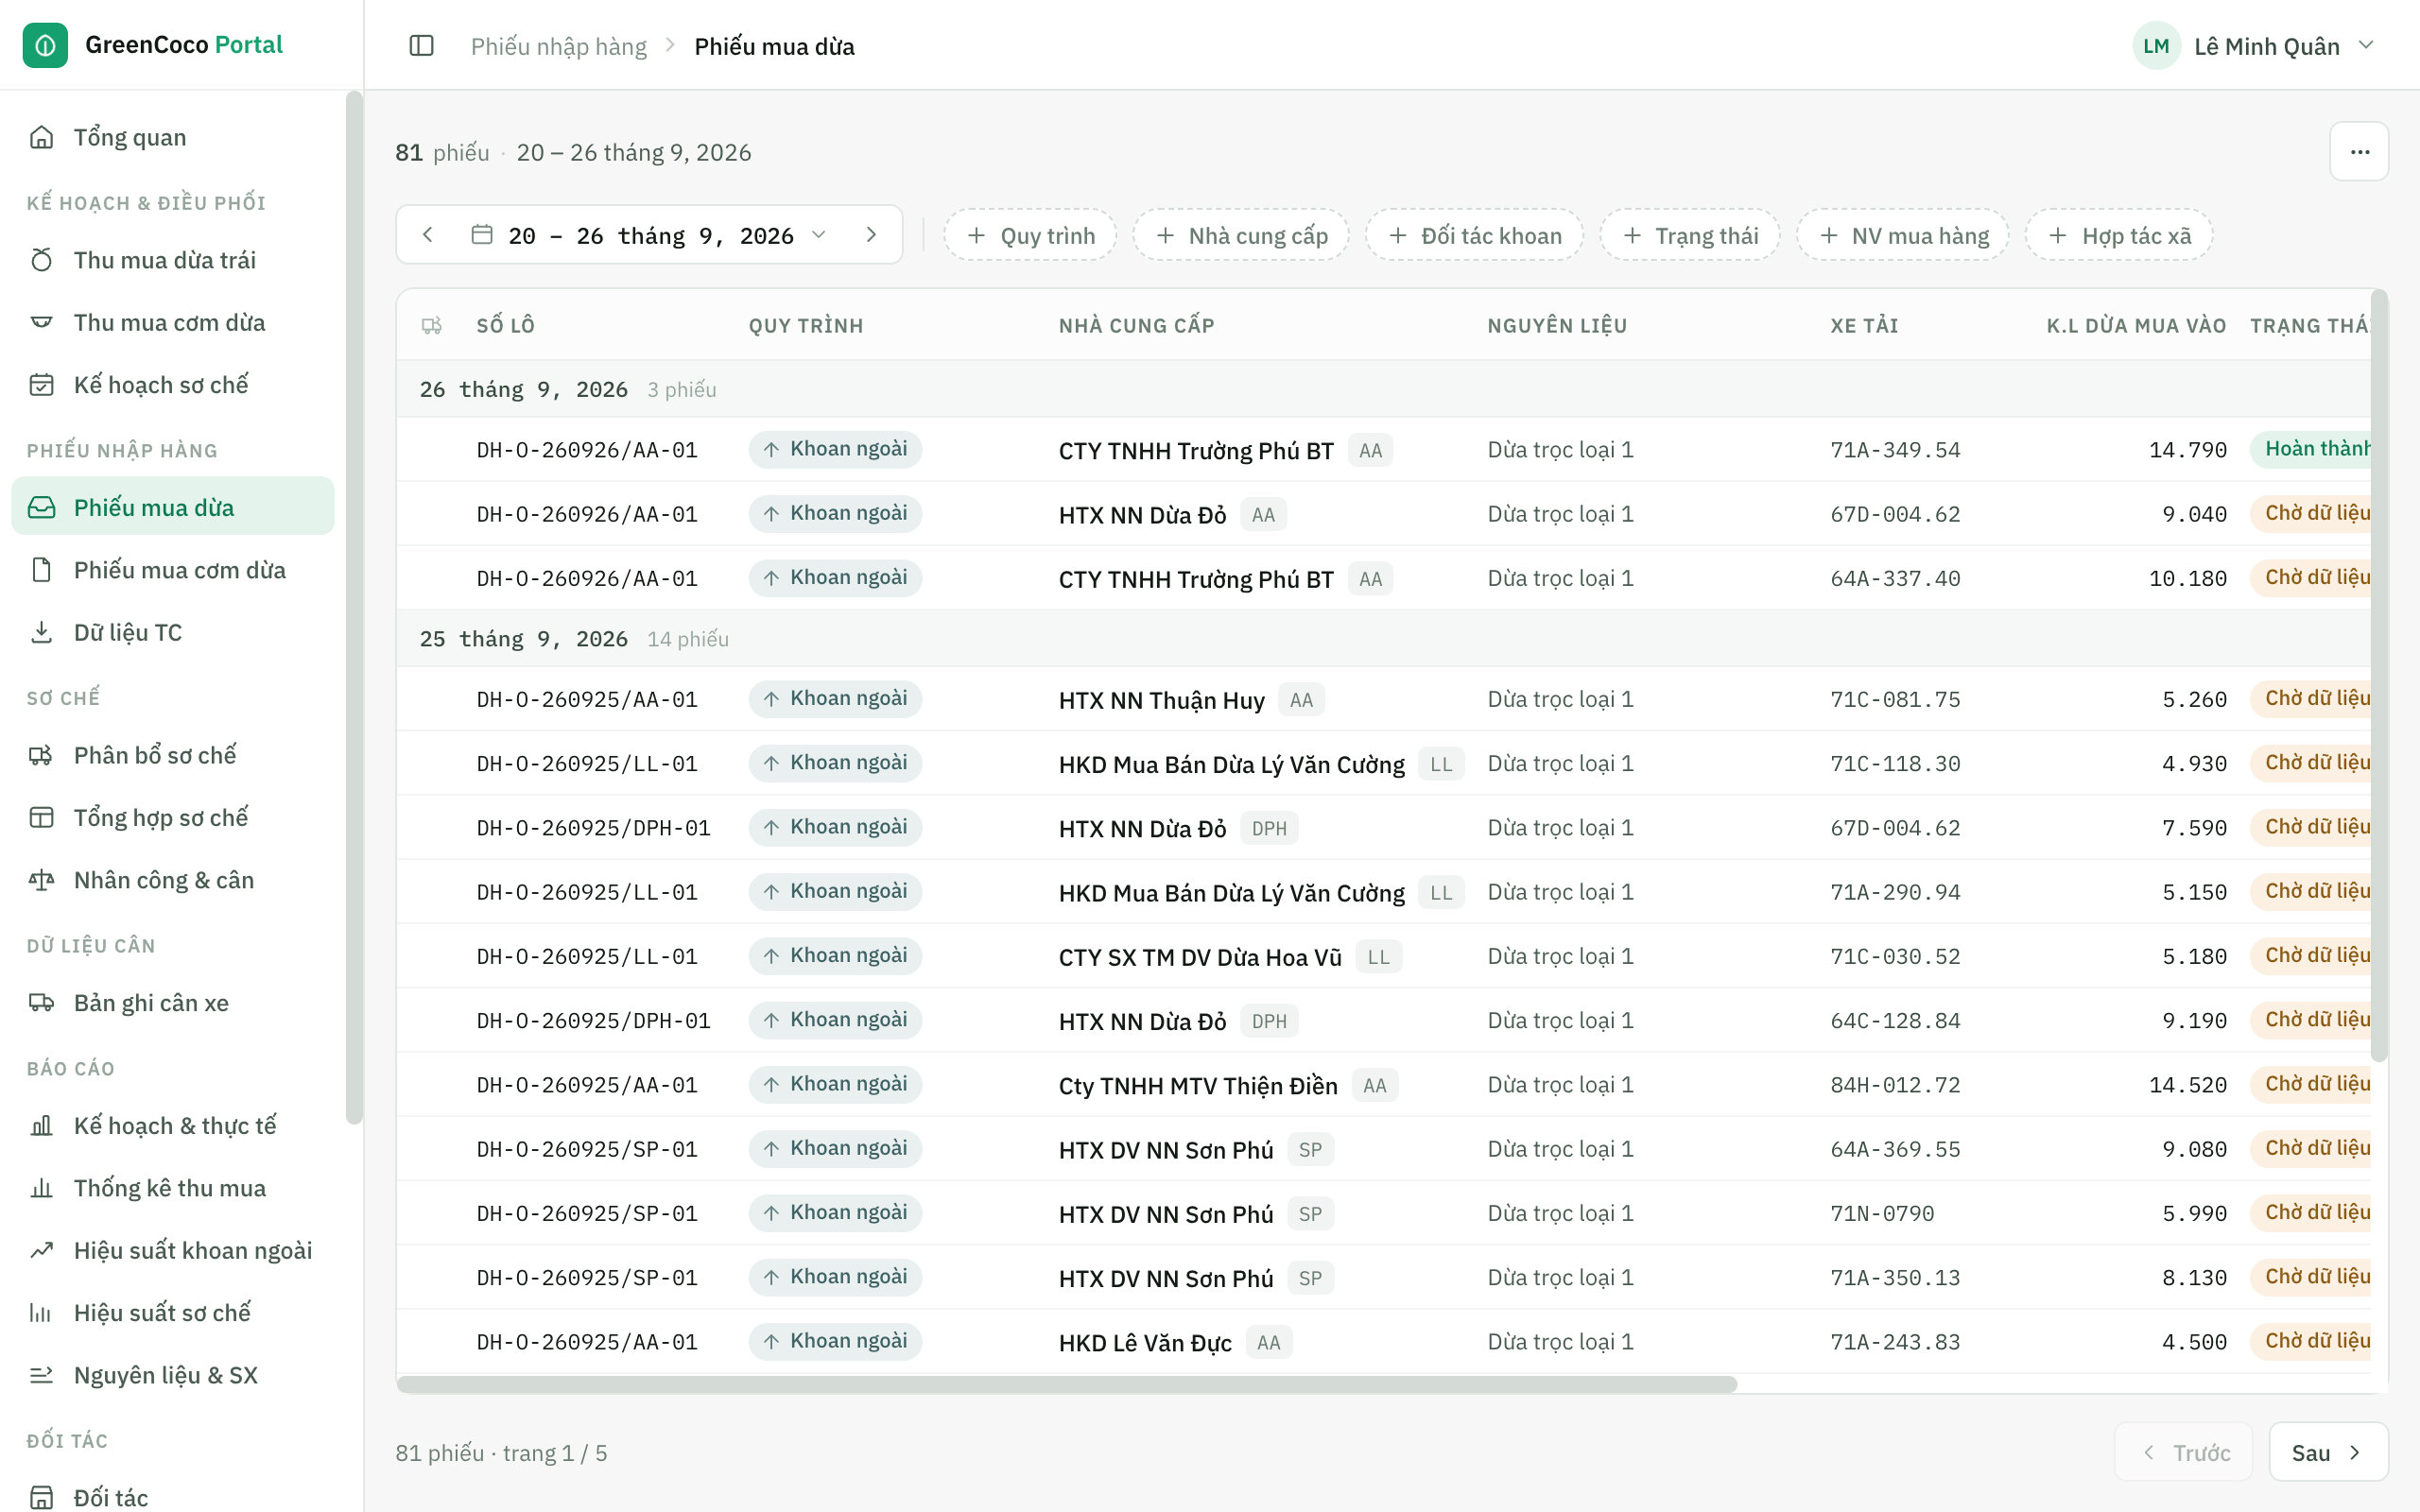Click the Phiếu mua dừa inbox icon
The image size is (2420, 1512).
(41, 507)
